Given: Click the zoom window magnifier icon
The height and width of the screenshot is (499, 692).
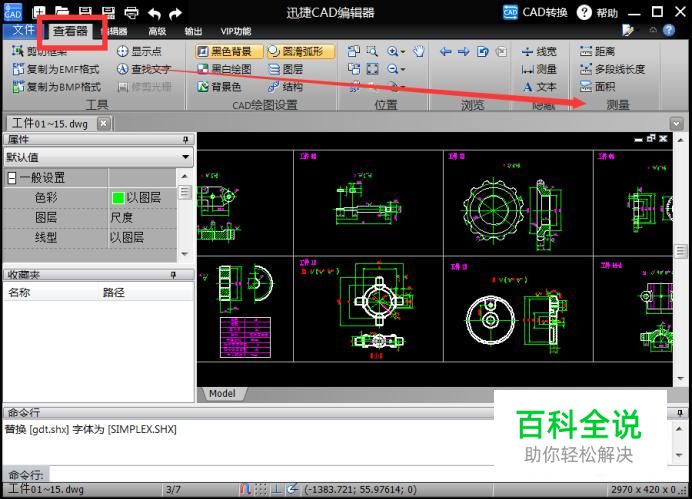Looking at the screenshot, I should (372, 51).
